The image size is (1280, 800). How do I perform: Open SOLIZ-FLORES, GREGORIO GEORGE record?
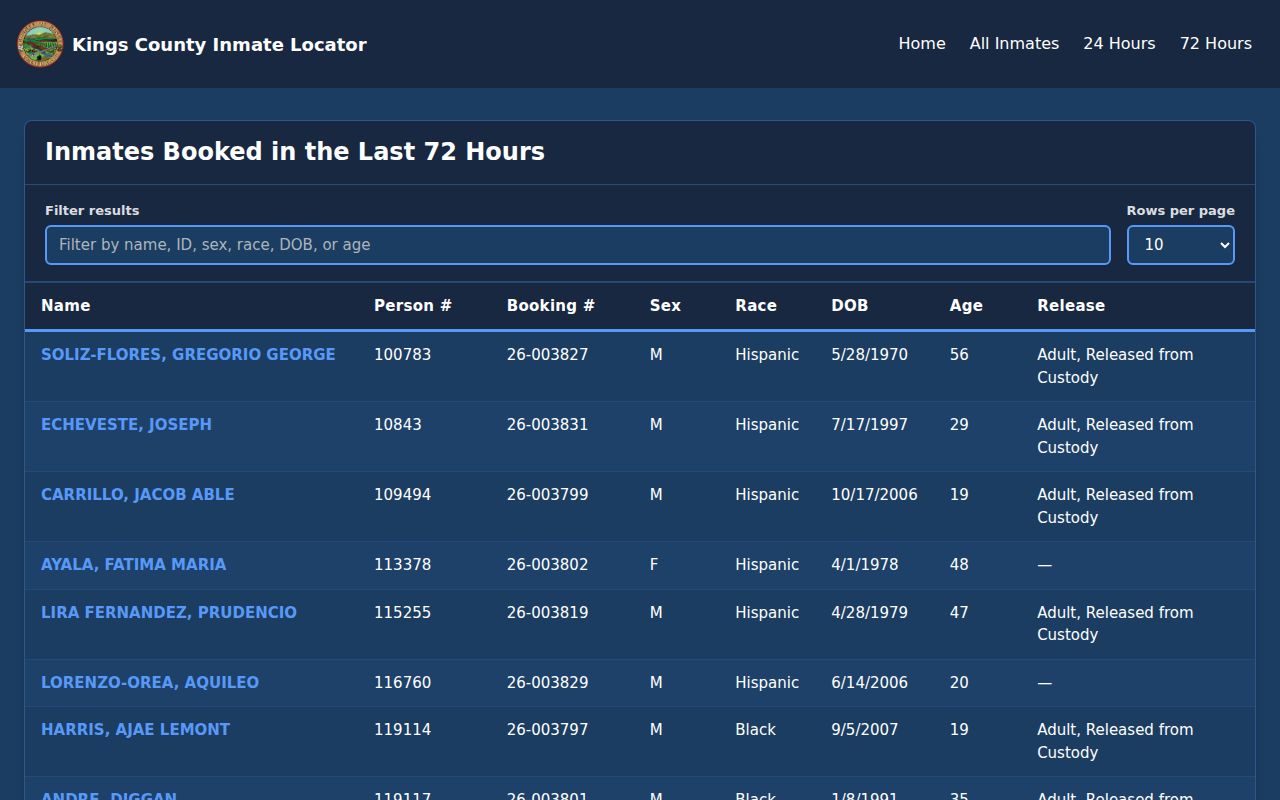point(188,354)
